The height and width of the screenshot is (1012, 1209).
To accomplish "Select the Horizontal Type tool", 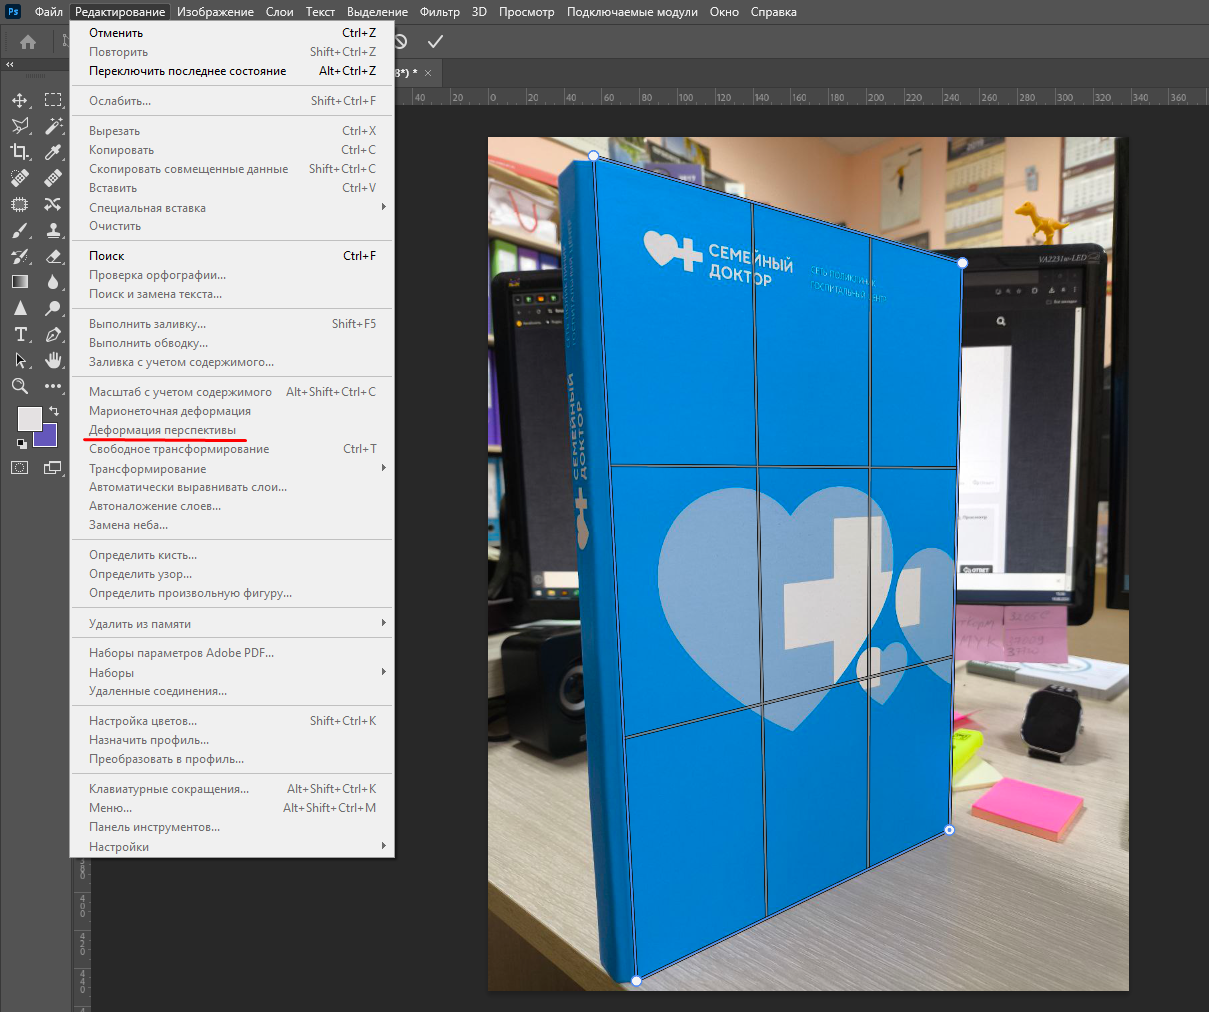I will (20, 334).
